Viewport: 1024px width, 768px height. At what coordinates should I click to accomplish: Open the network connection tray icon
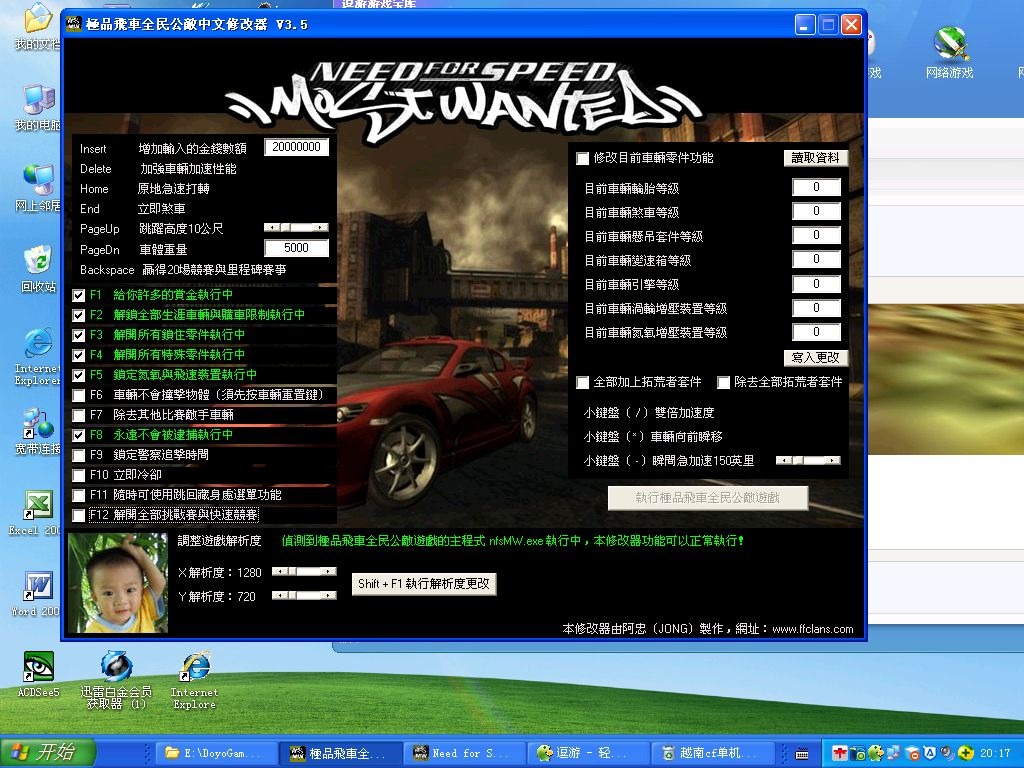click(x=893, y=754)
